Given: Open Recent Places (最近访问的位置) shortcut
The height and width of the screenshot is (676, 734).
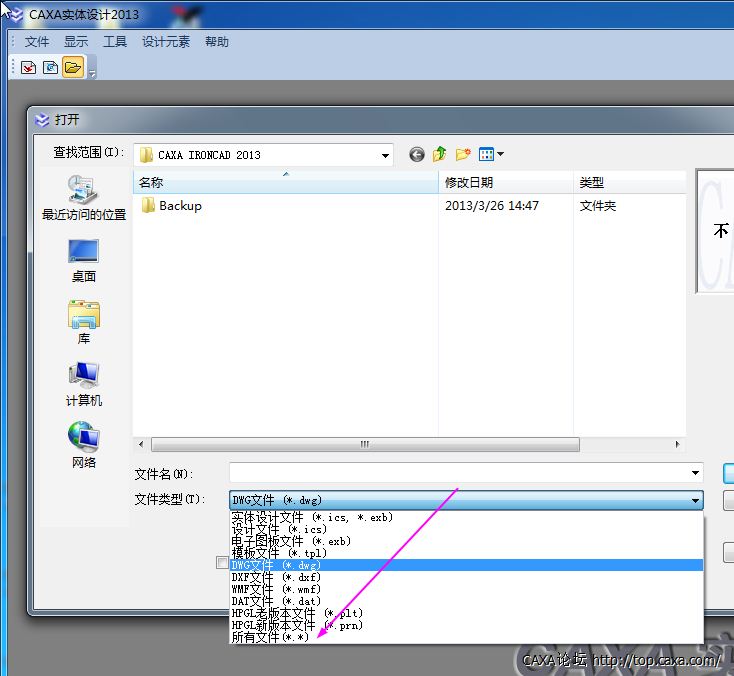Looking at the screenshot, I should coord(84,197).
